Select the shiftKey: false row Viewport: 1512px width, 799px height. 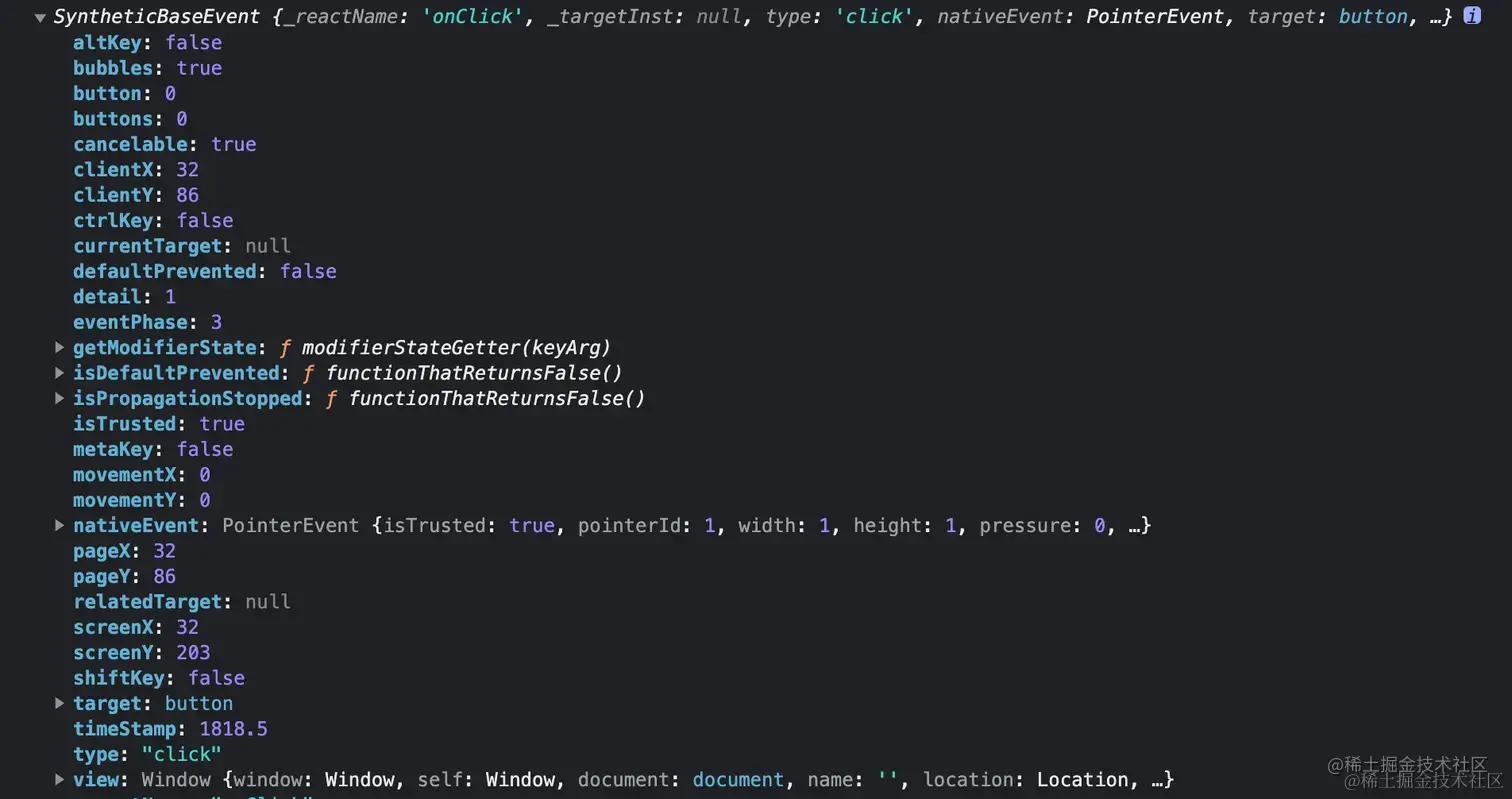pos(159,678)
